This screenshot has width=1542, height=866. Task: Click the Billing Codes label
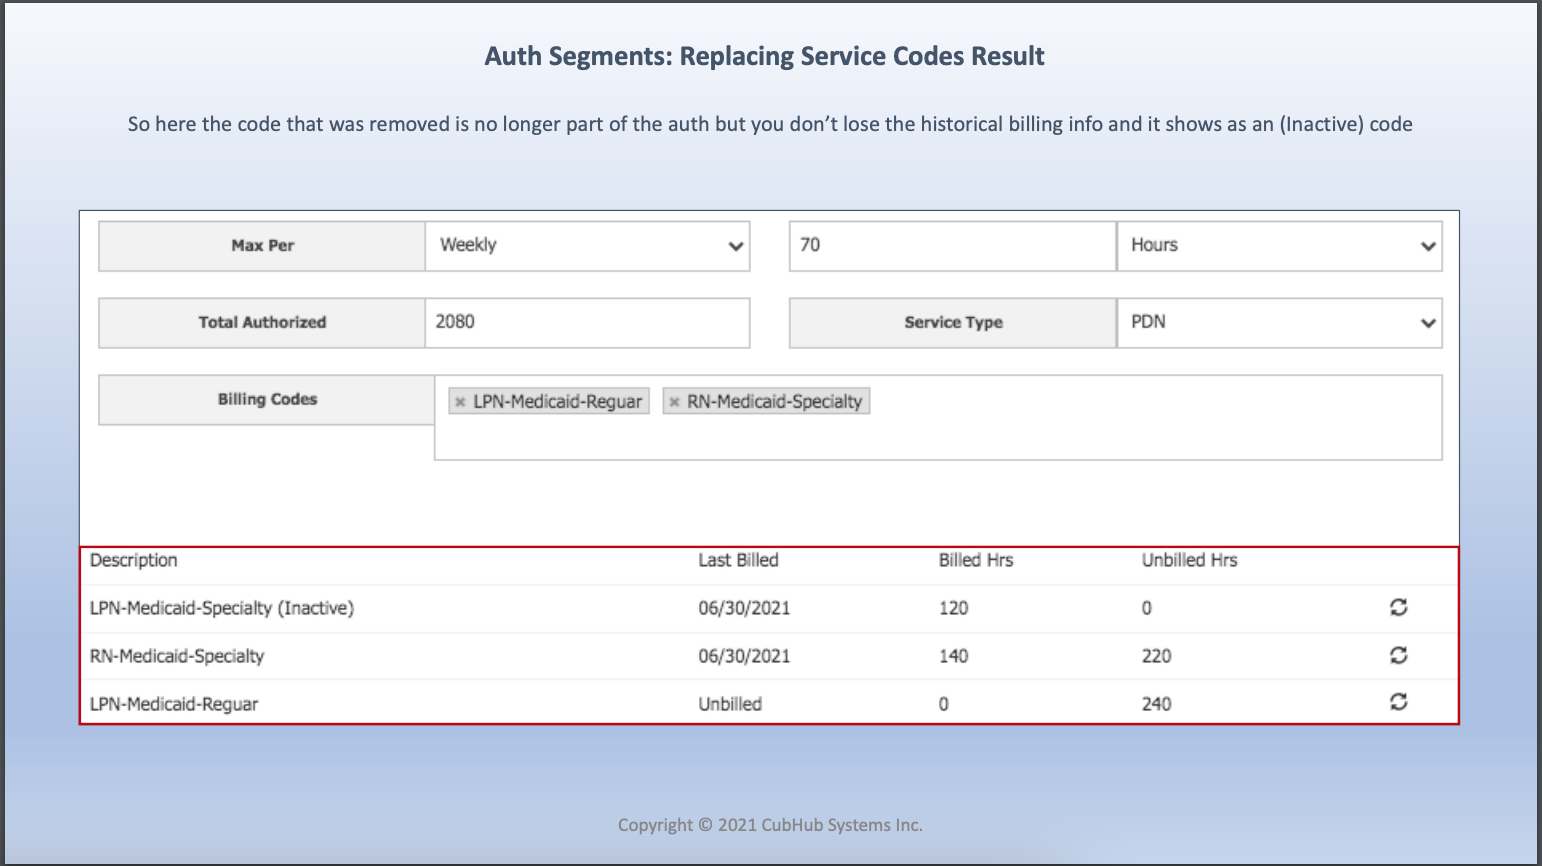268,400
